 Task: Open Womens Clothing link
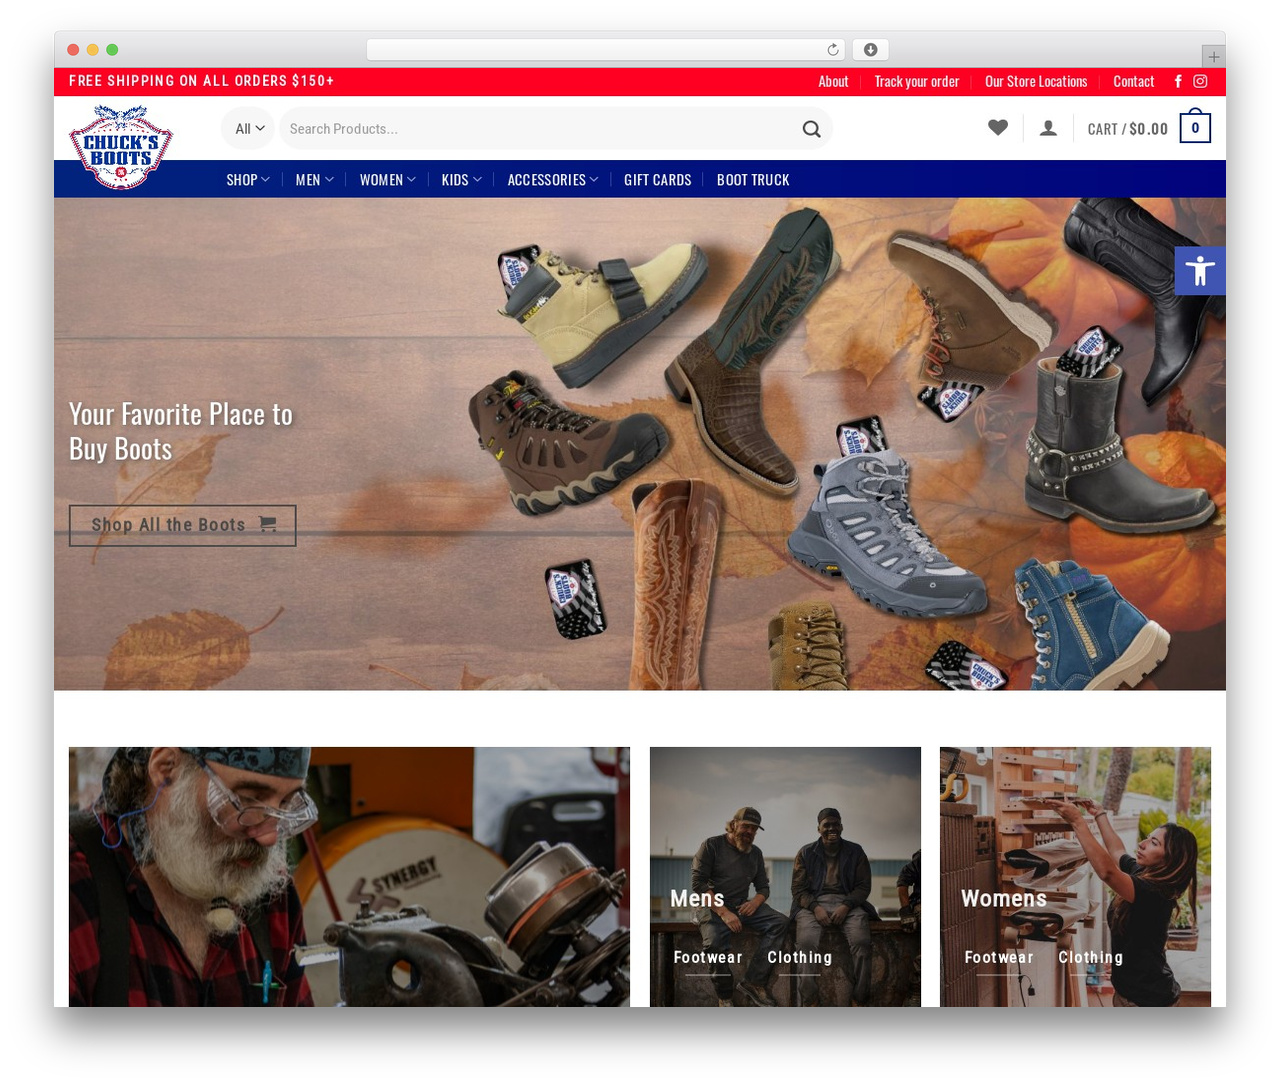tap(1091, 958)
